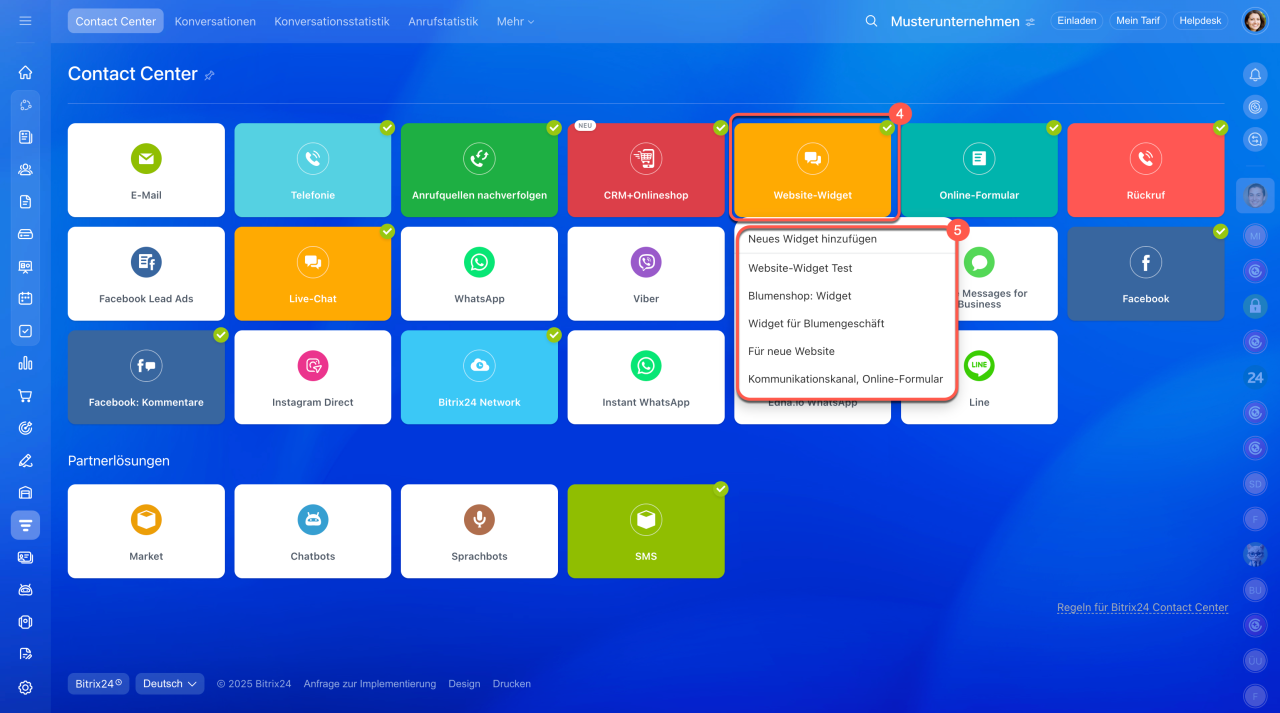Viewport: 1280px width, 713px height.
Task: Switch to Contact Center tab
Action: [116, 21]
